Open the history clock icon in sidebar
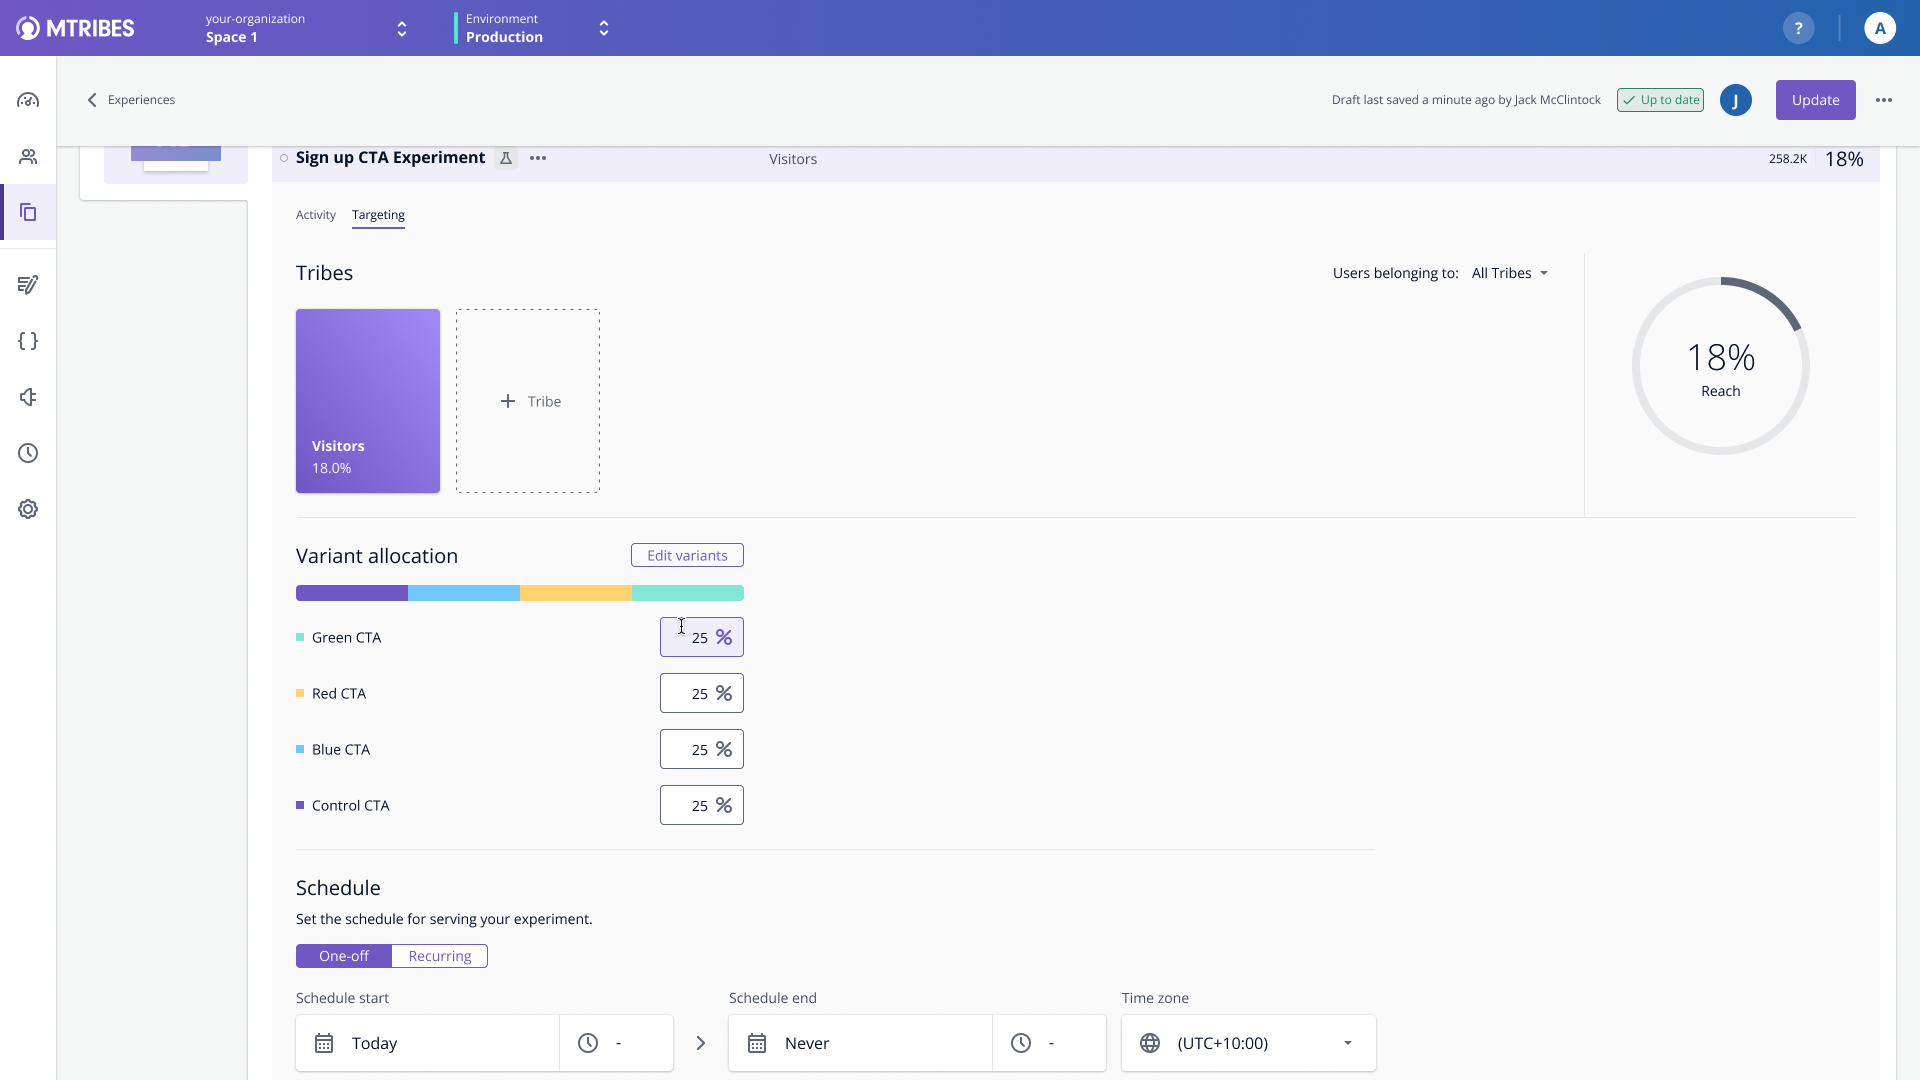 tap(28, 453)
